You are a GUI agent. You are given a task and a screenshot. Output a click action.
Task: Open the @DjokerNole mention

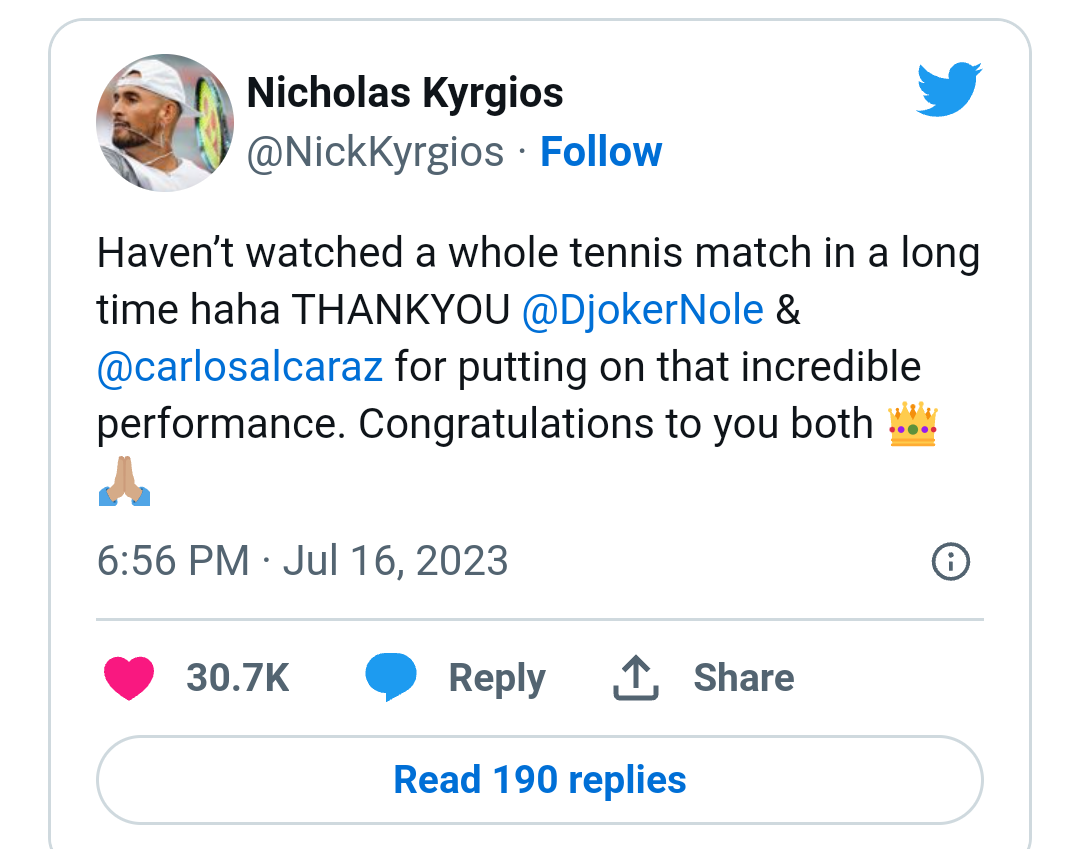pyautogui.click(x=642, y=310)
